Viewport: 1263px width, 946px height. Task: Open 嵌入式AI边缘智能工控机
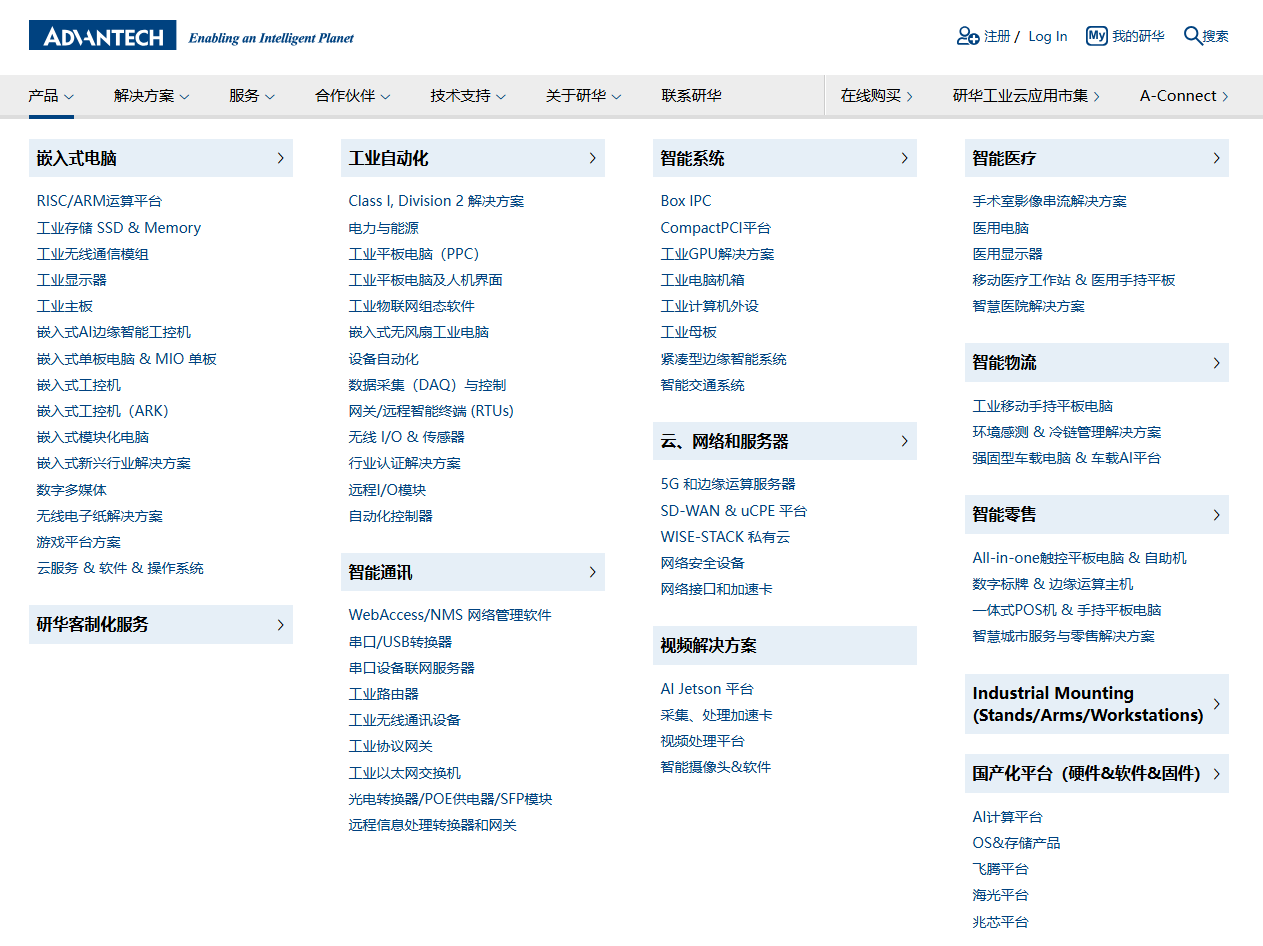click(114, 332)
